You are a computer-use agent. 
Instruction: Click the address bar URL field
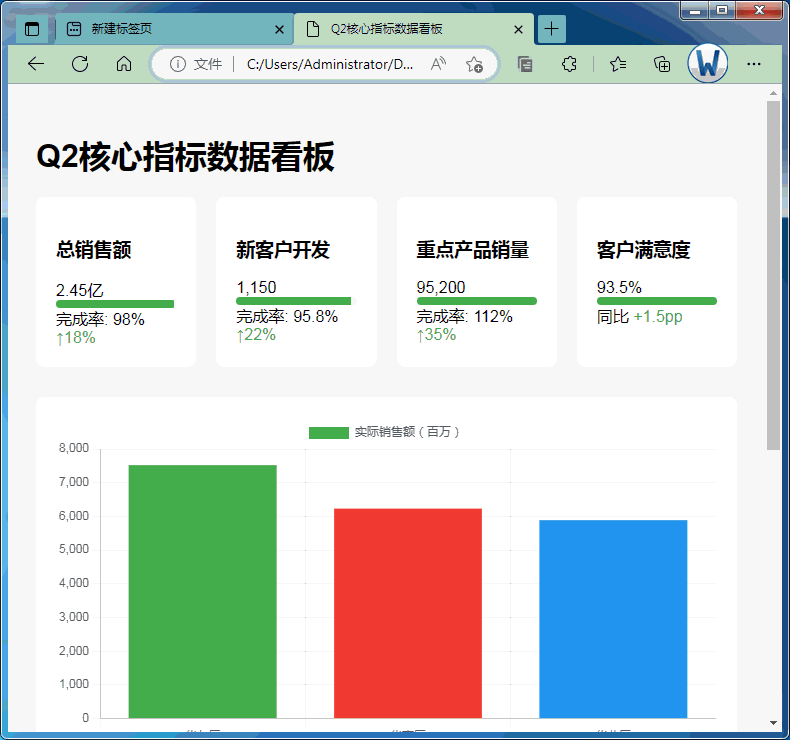click(330, 64)
